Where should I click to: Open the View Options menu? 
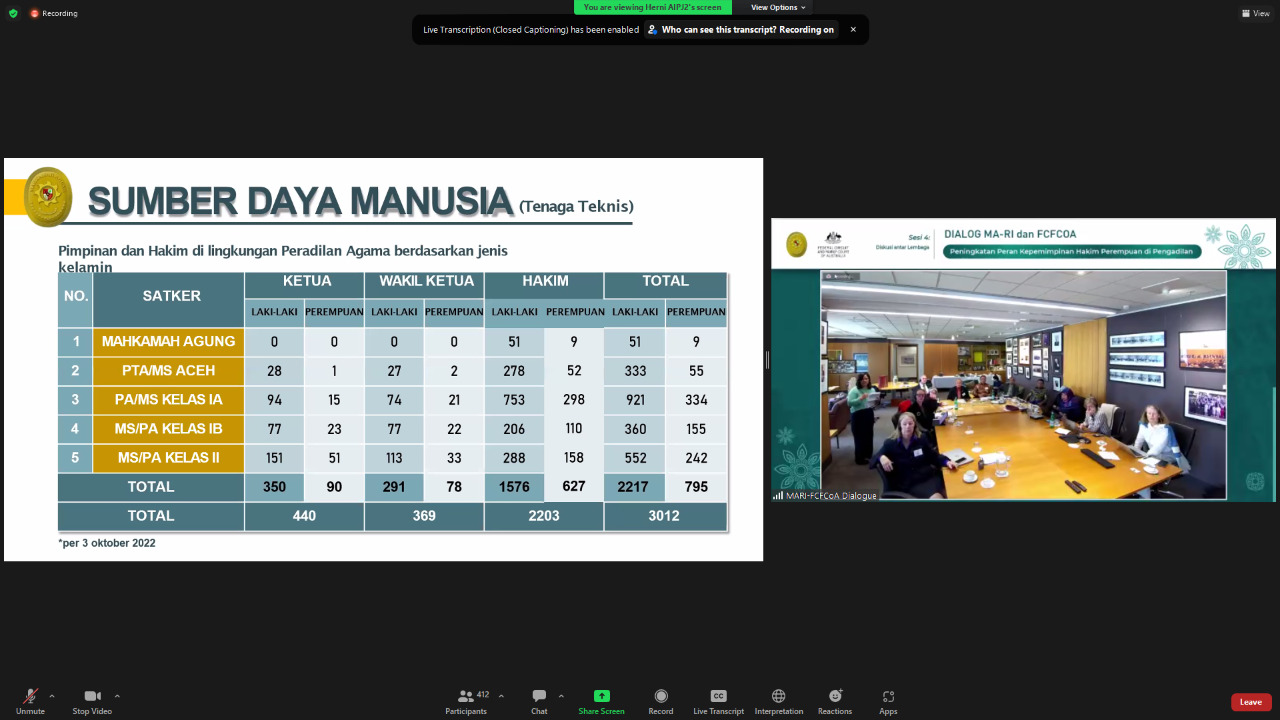tap(778, 7)
